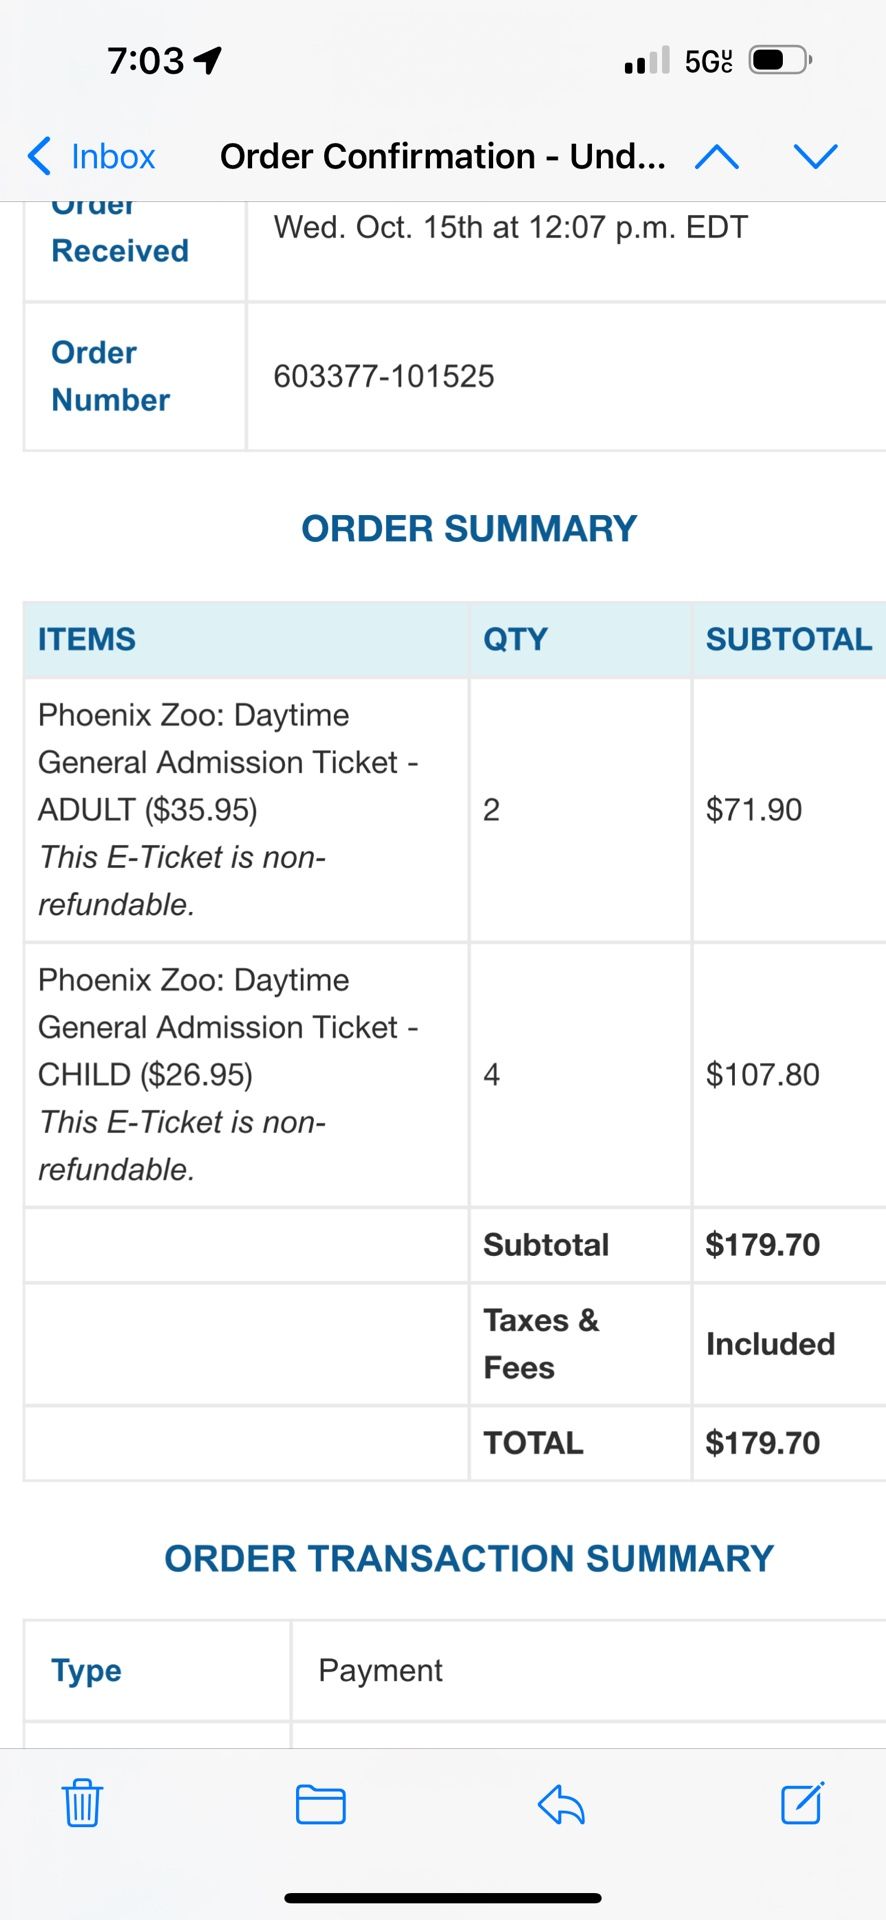
Task: Tap the trash icon to delete this email
Action: 83,1804
